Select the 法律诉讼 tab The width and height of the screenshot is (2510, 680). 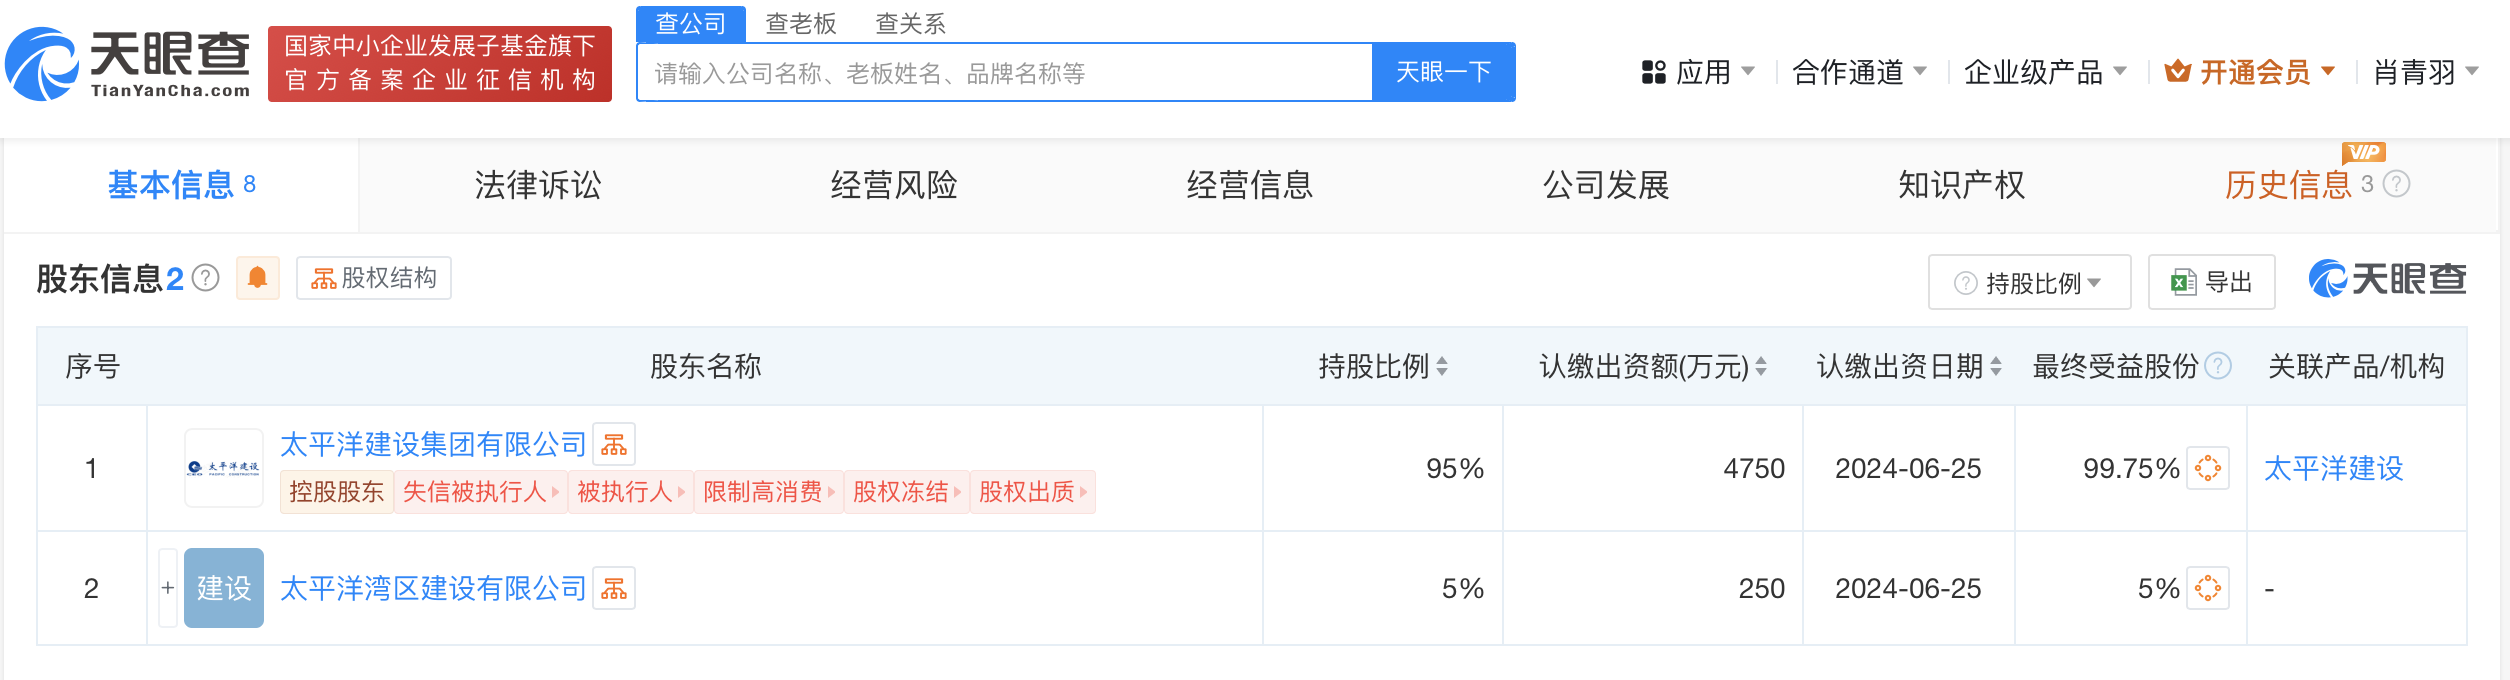pyautogui.click(x=538, y=185)
